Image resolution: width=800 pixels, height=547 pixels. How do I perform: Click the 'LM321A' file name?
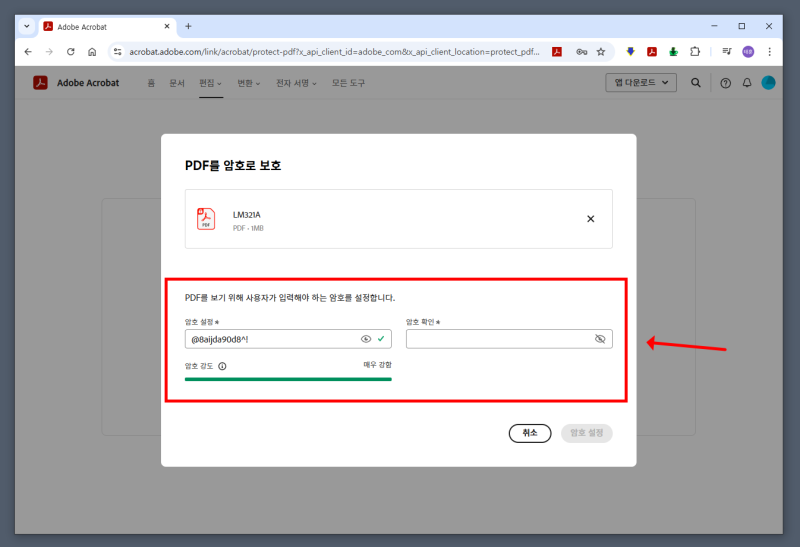247,215
